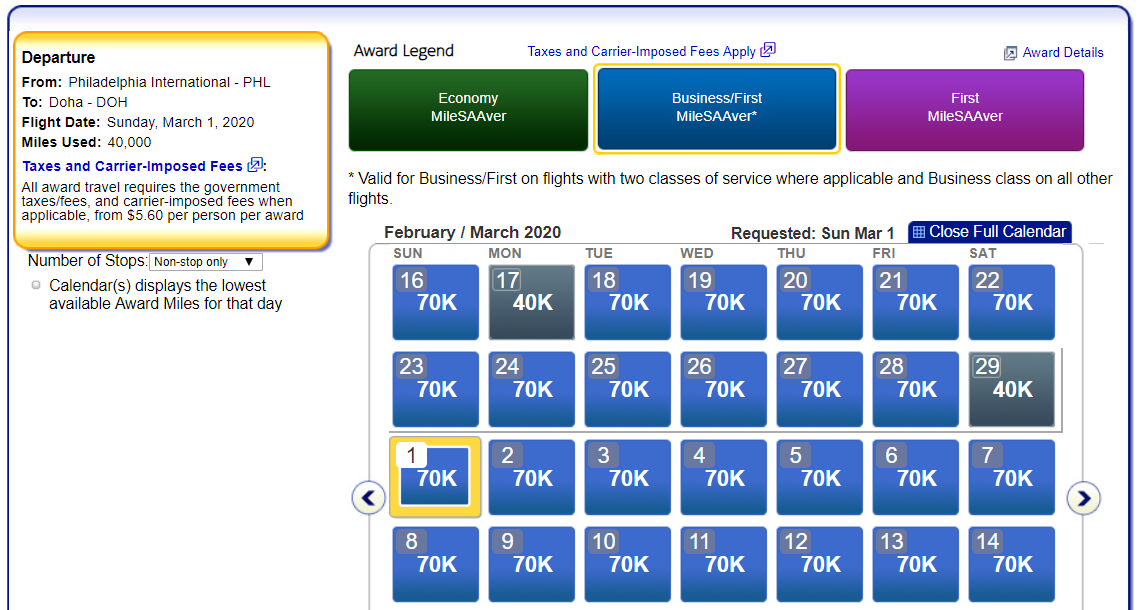Click the next dates right arrow
The width and height of the screenshot is (1141, 610).
click(1084, 497)
